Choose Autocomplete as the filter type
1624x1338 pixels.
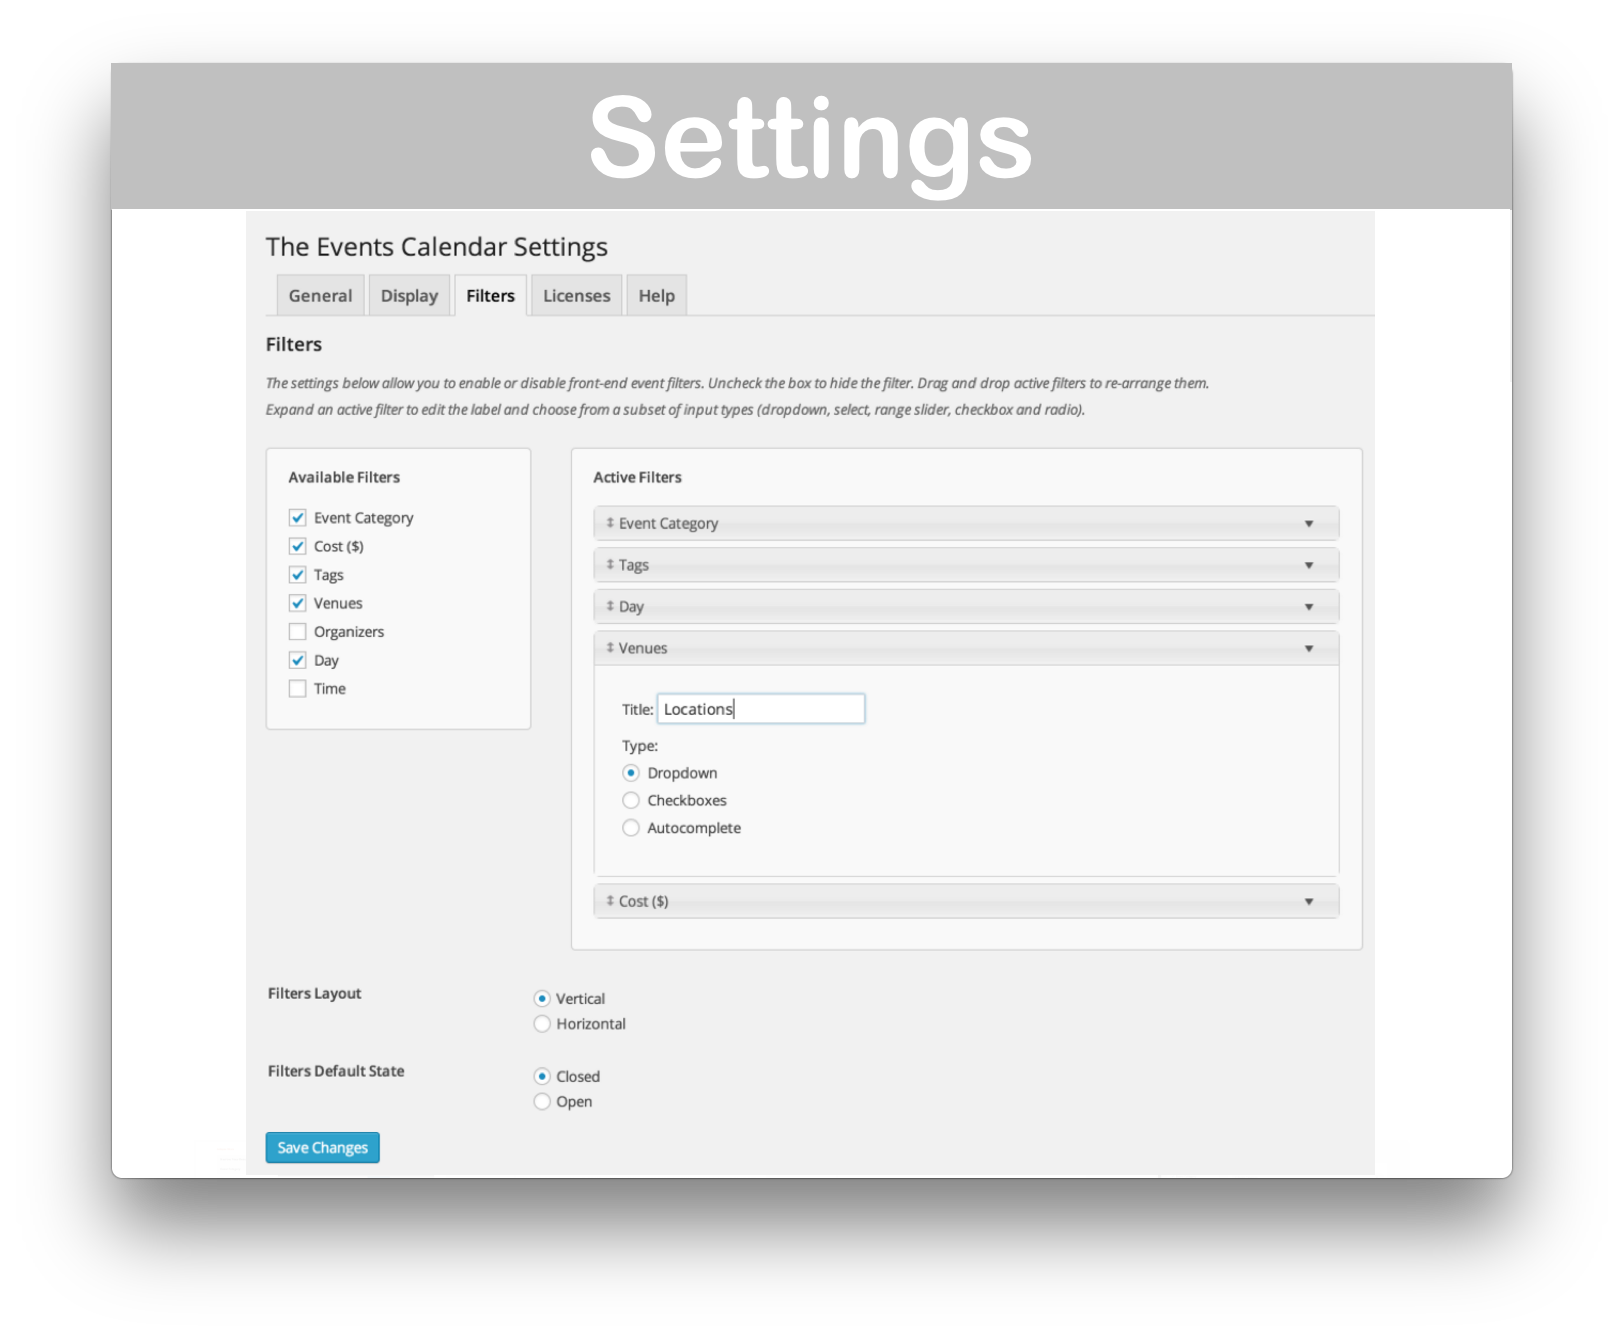tap(631, 828)
